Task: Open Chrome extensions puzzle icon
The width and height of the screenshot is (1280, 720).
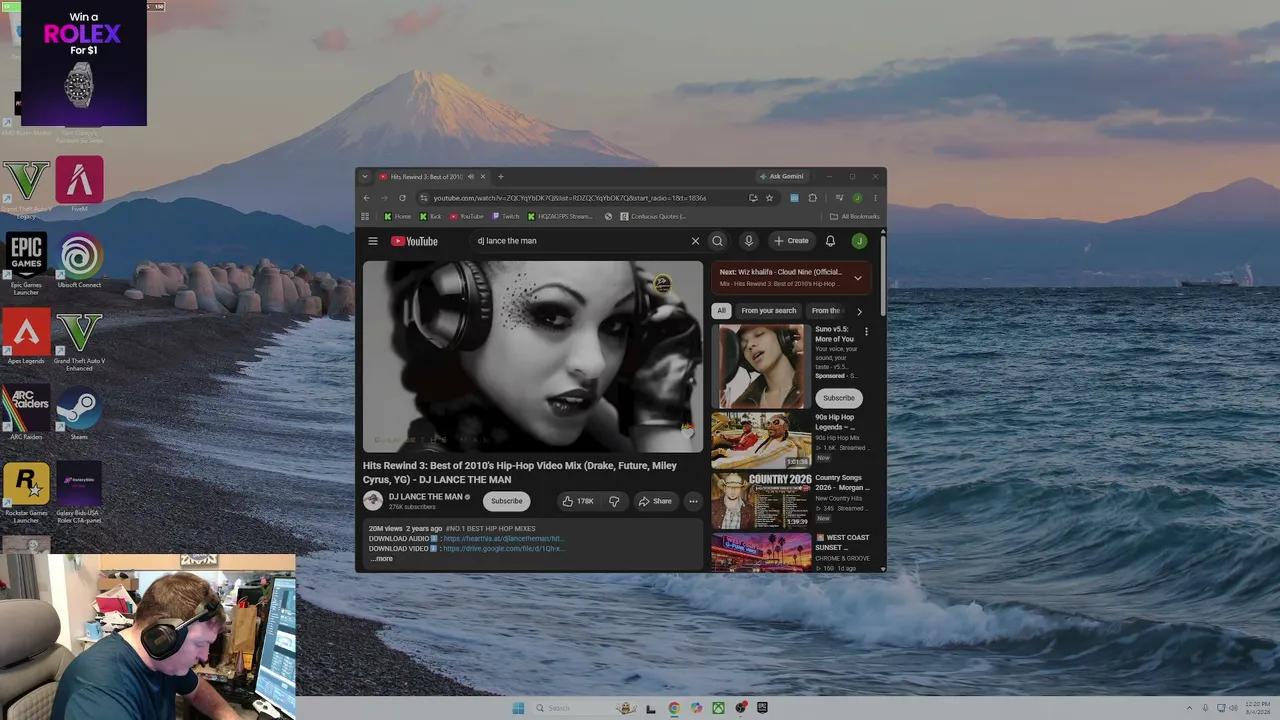Action: [812, 198]
